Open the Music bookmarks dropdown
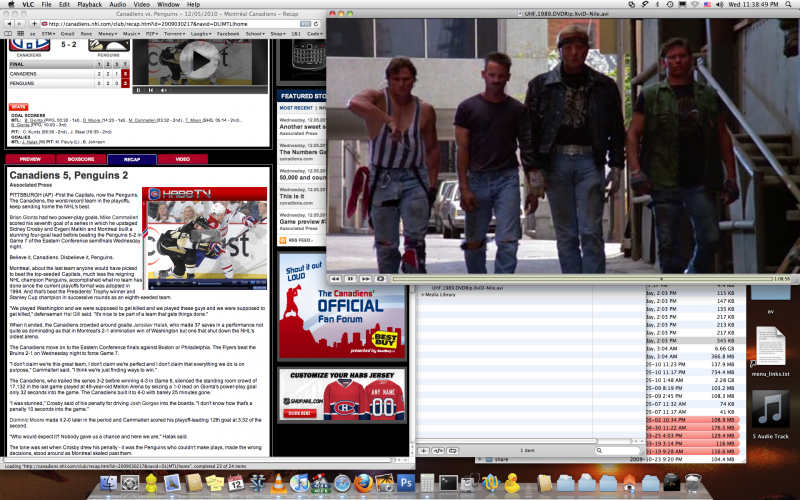Screen dimensions: 800x500 click(131, 34)
